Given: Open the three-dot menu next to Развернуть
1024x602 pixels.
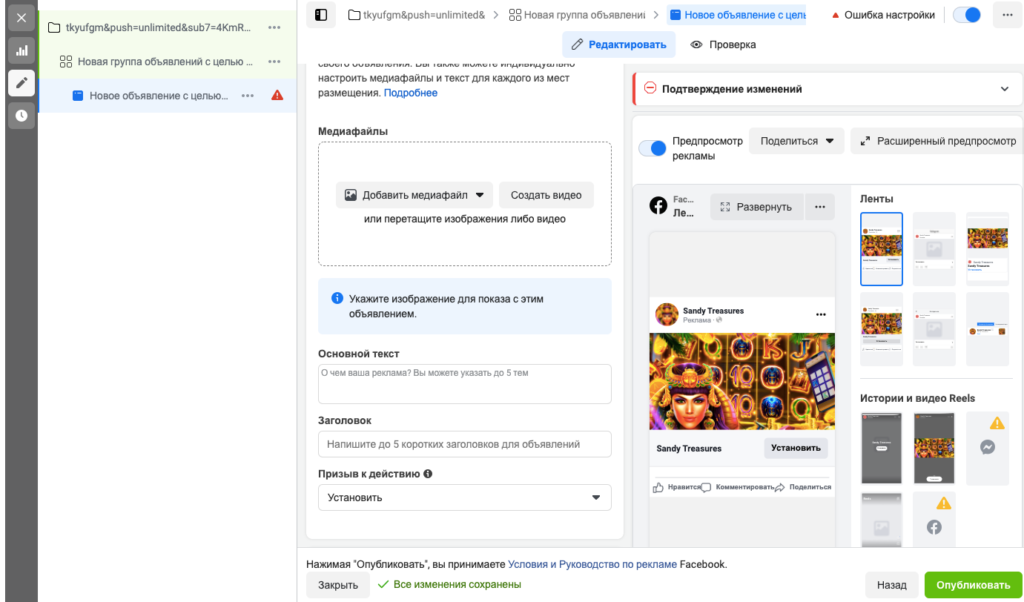Looking at the screenshot, I should pyautogui.click(x=820, y=207).
